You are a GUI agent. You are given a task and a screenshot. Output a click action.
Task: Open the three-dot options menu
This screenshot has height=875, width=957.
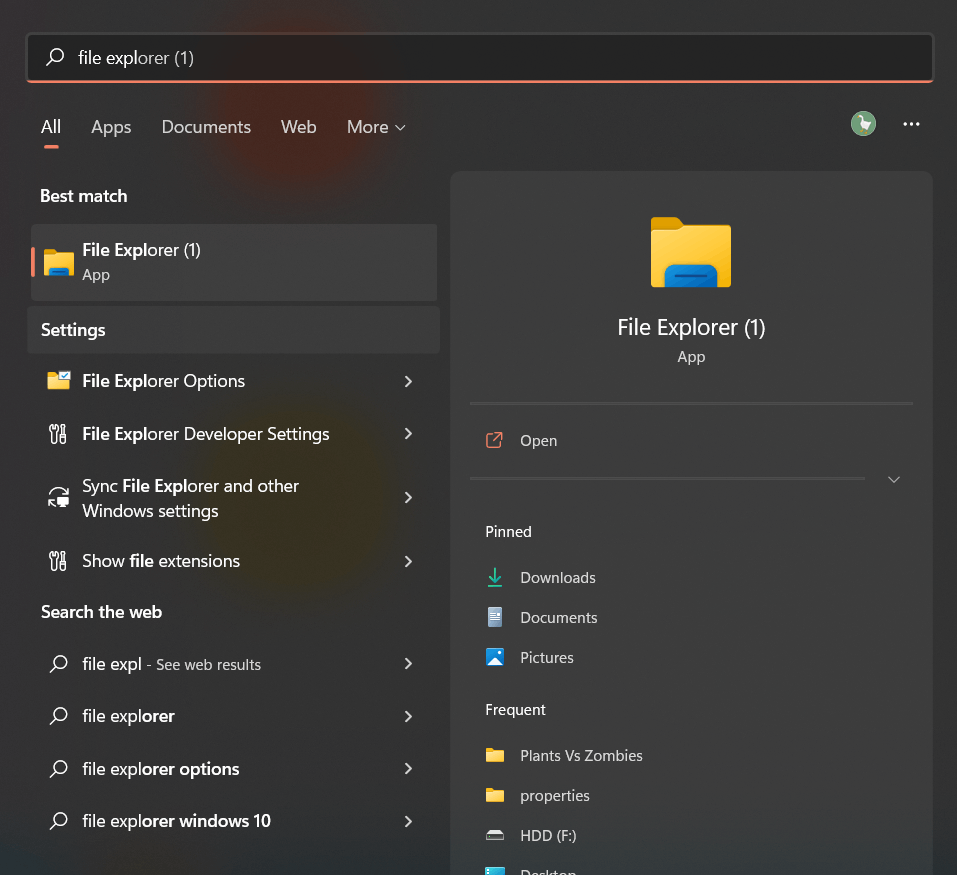click(911, 124)
